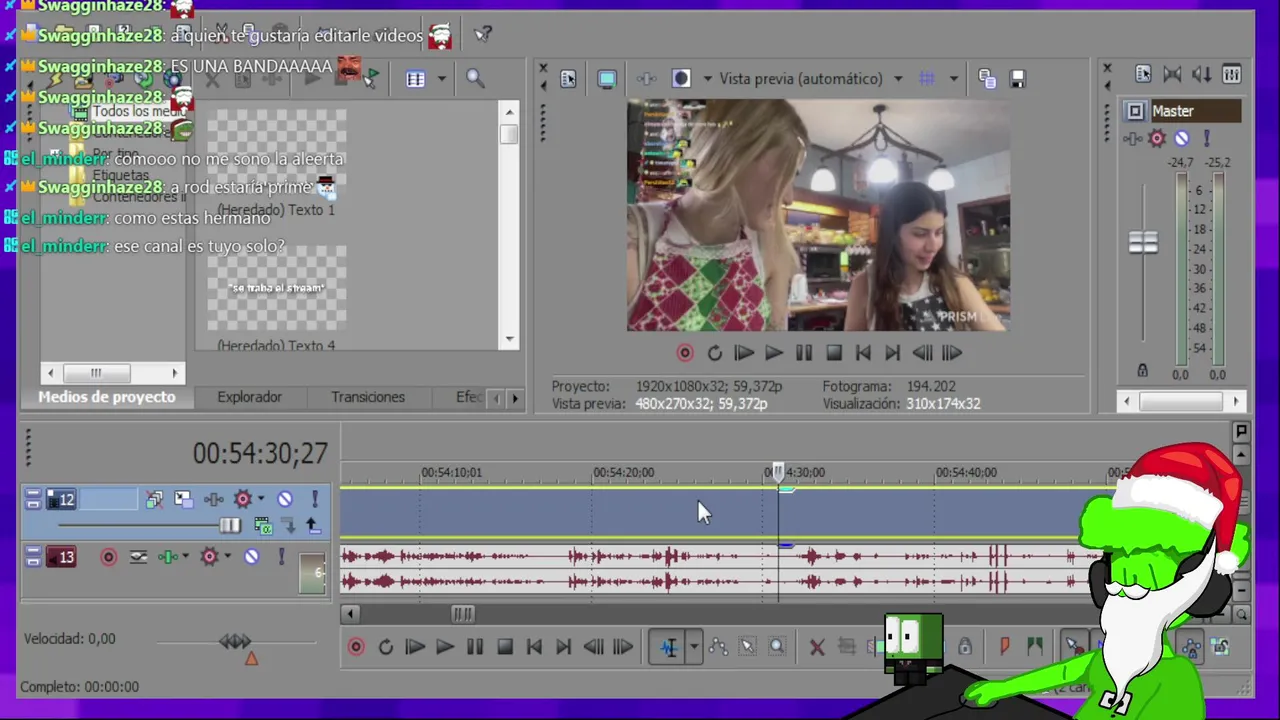Screen dimensions: 1280x720
Task: Step to previous frame in preview
Action: pos(923,353)
